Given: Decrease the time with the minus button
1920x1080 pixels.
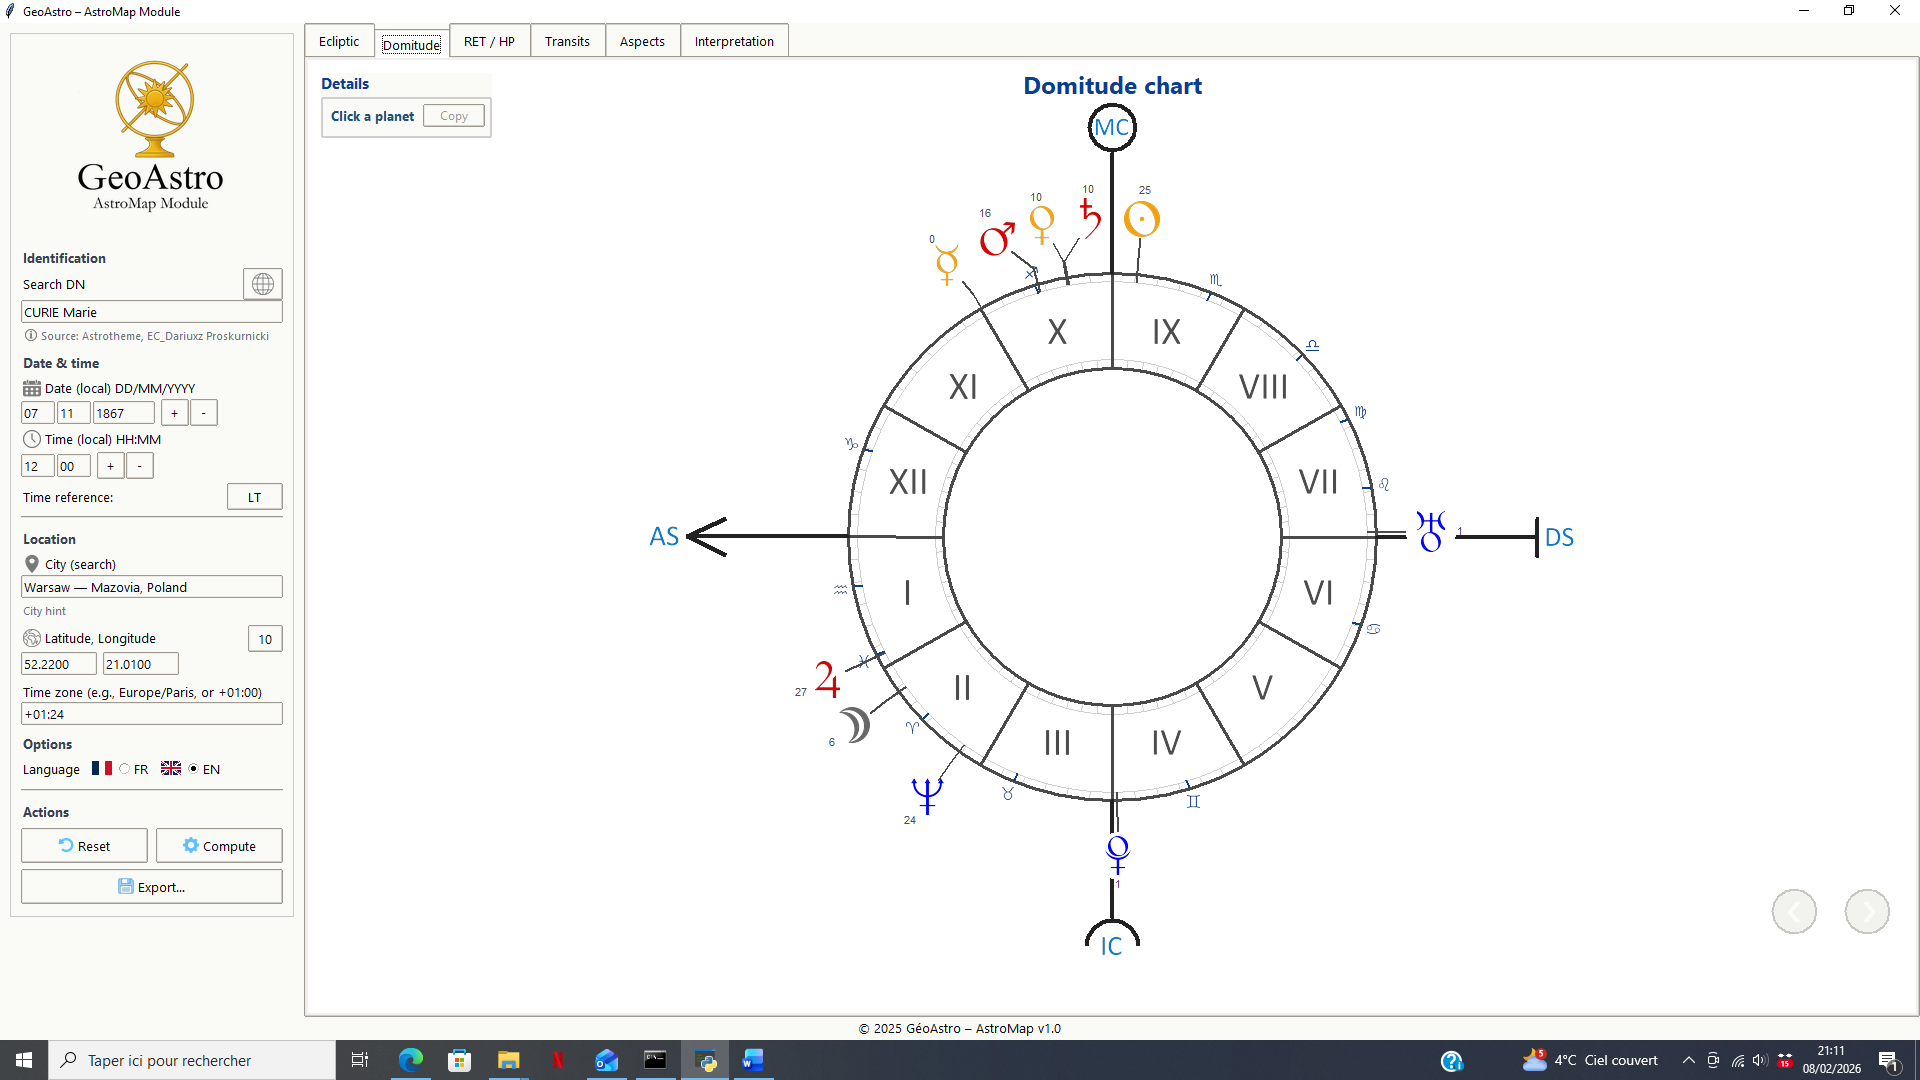Looking at the screenshot, I should pos(140,466).
